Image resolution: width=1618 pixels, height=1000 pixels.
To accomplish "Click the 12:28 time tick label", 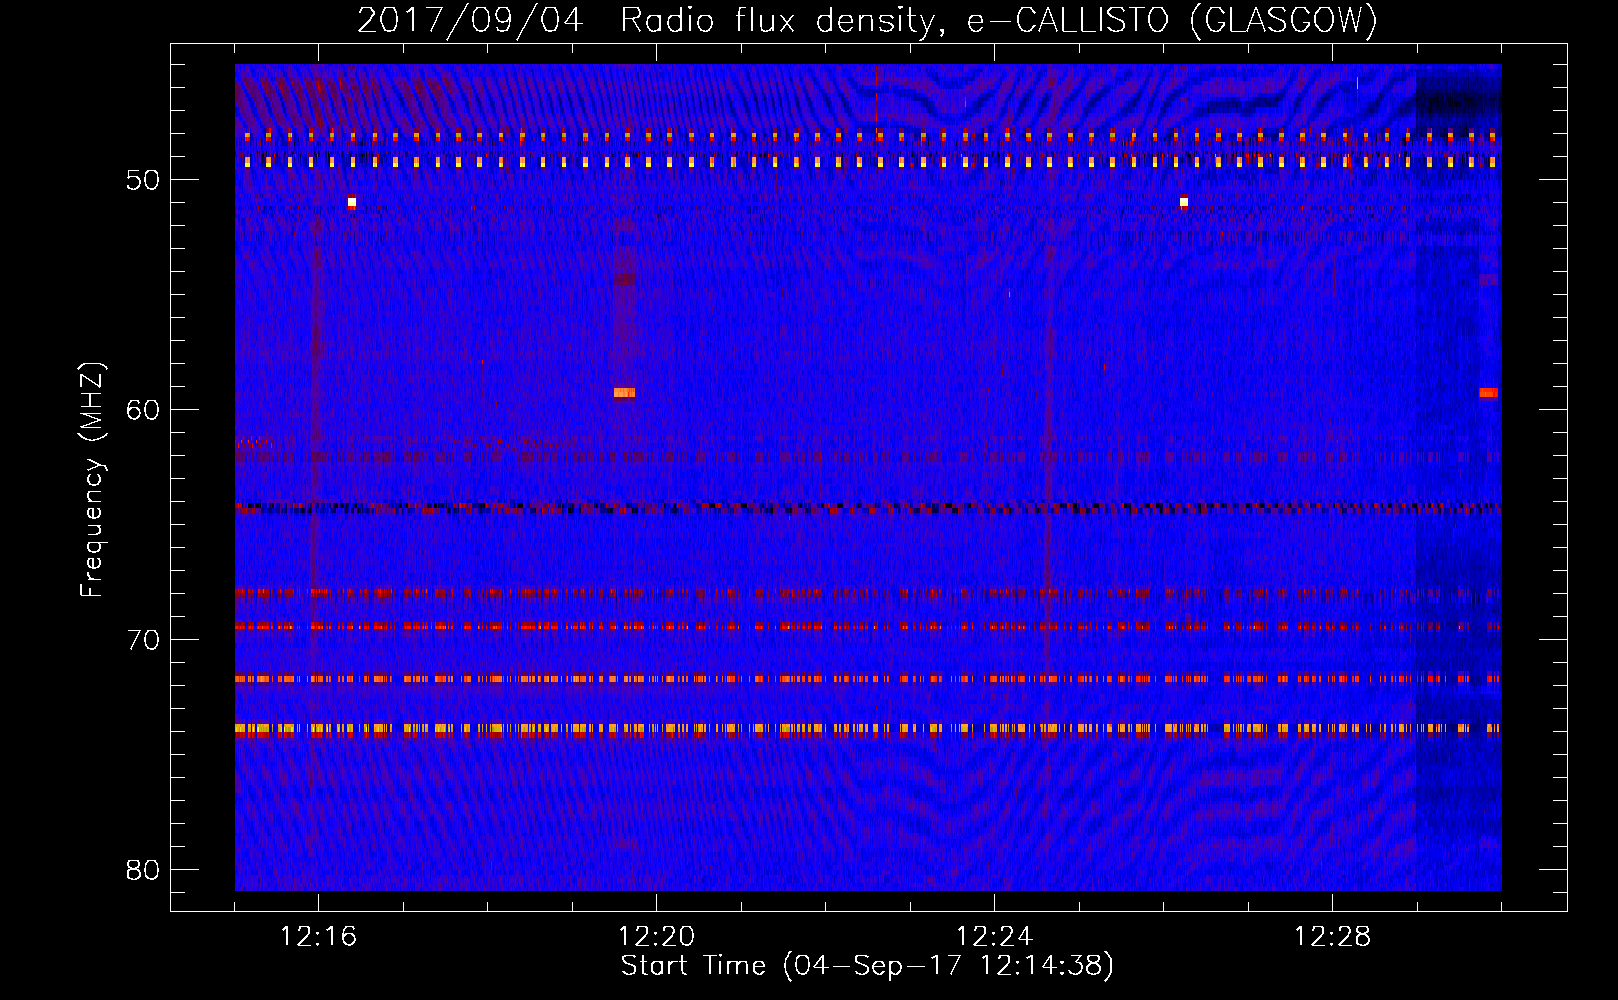I will (1332, 937).
